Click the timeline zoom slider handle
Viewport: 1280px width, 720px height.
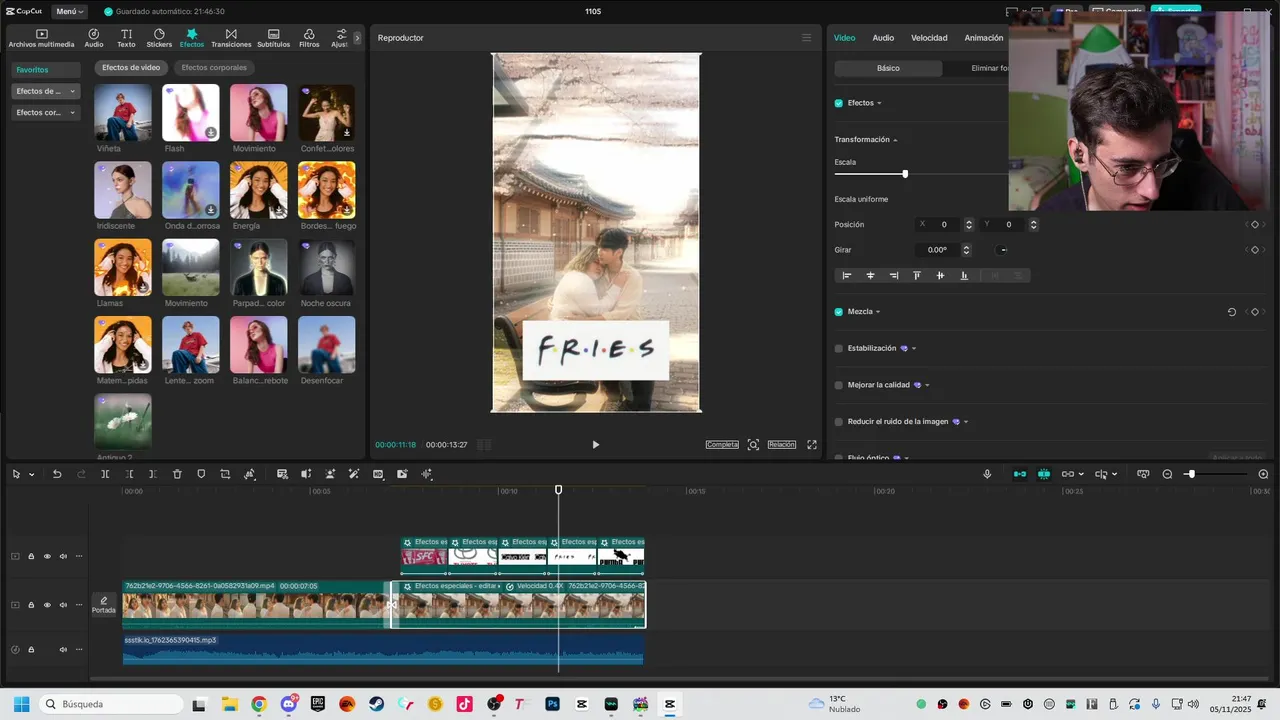[x=1190, y=474]
